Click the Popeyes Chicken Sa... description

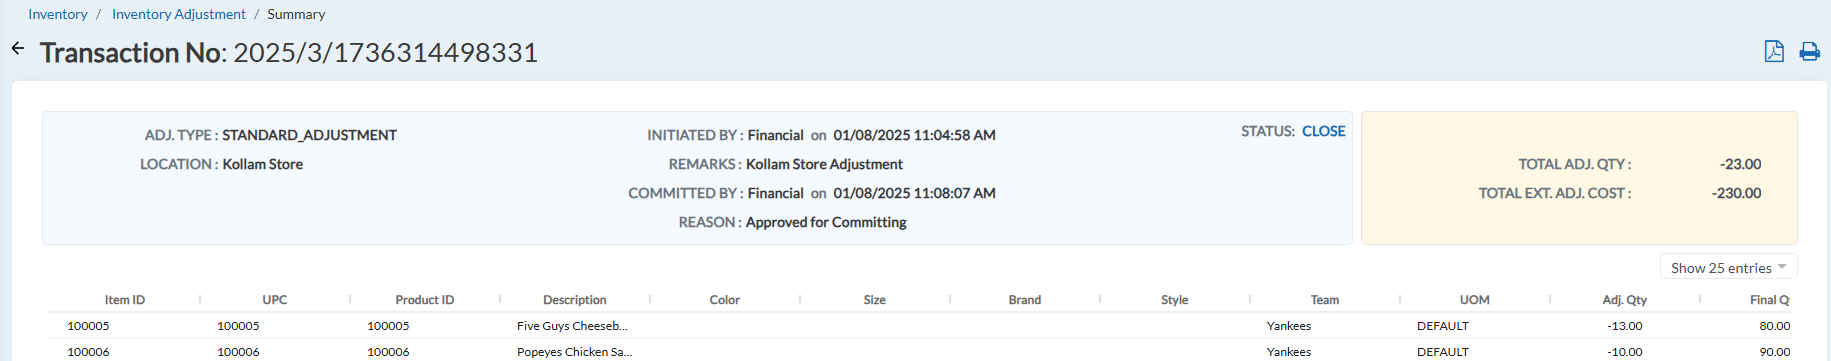pyautogui.click(x=574, y=352)
